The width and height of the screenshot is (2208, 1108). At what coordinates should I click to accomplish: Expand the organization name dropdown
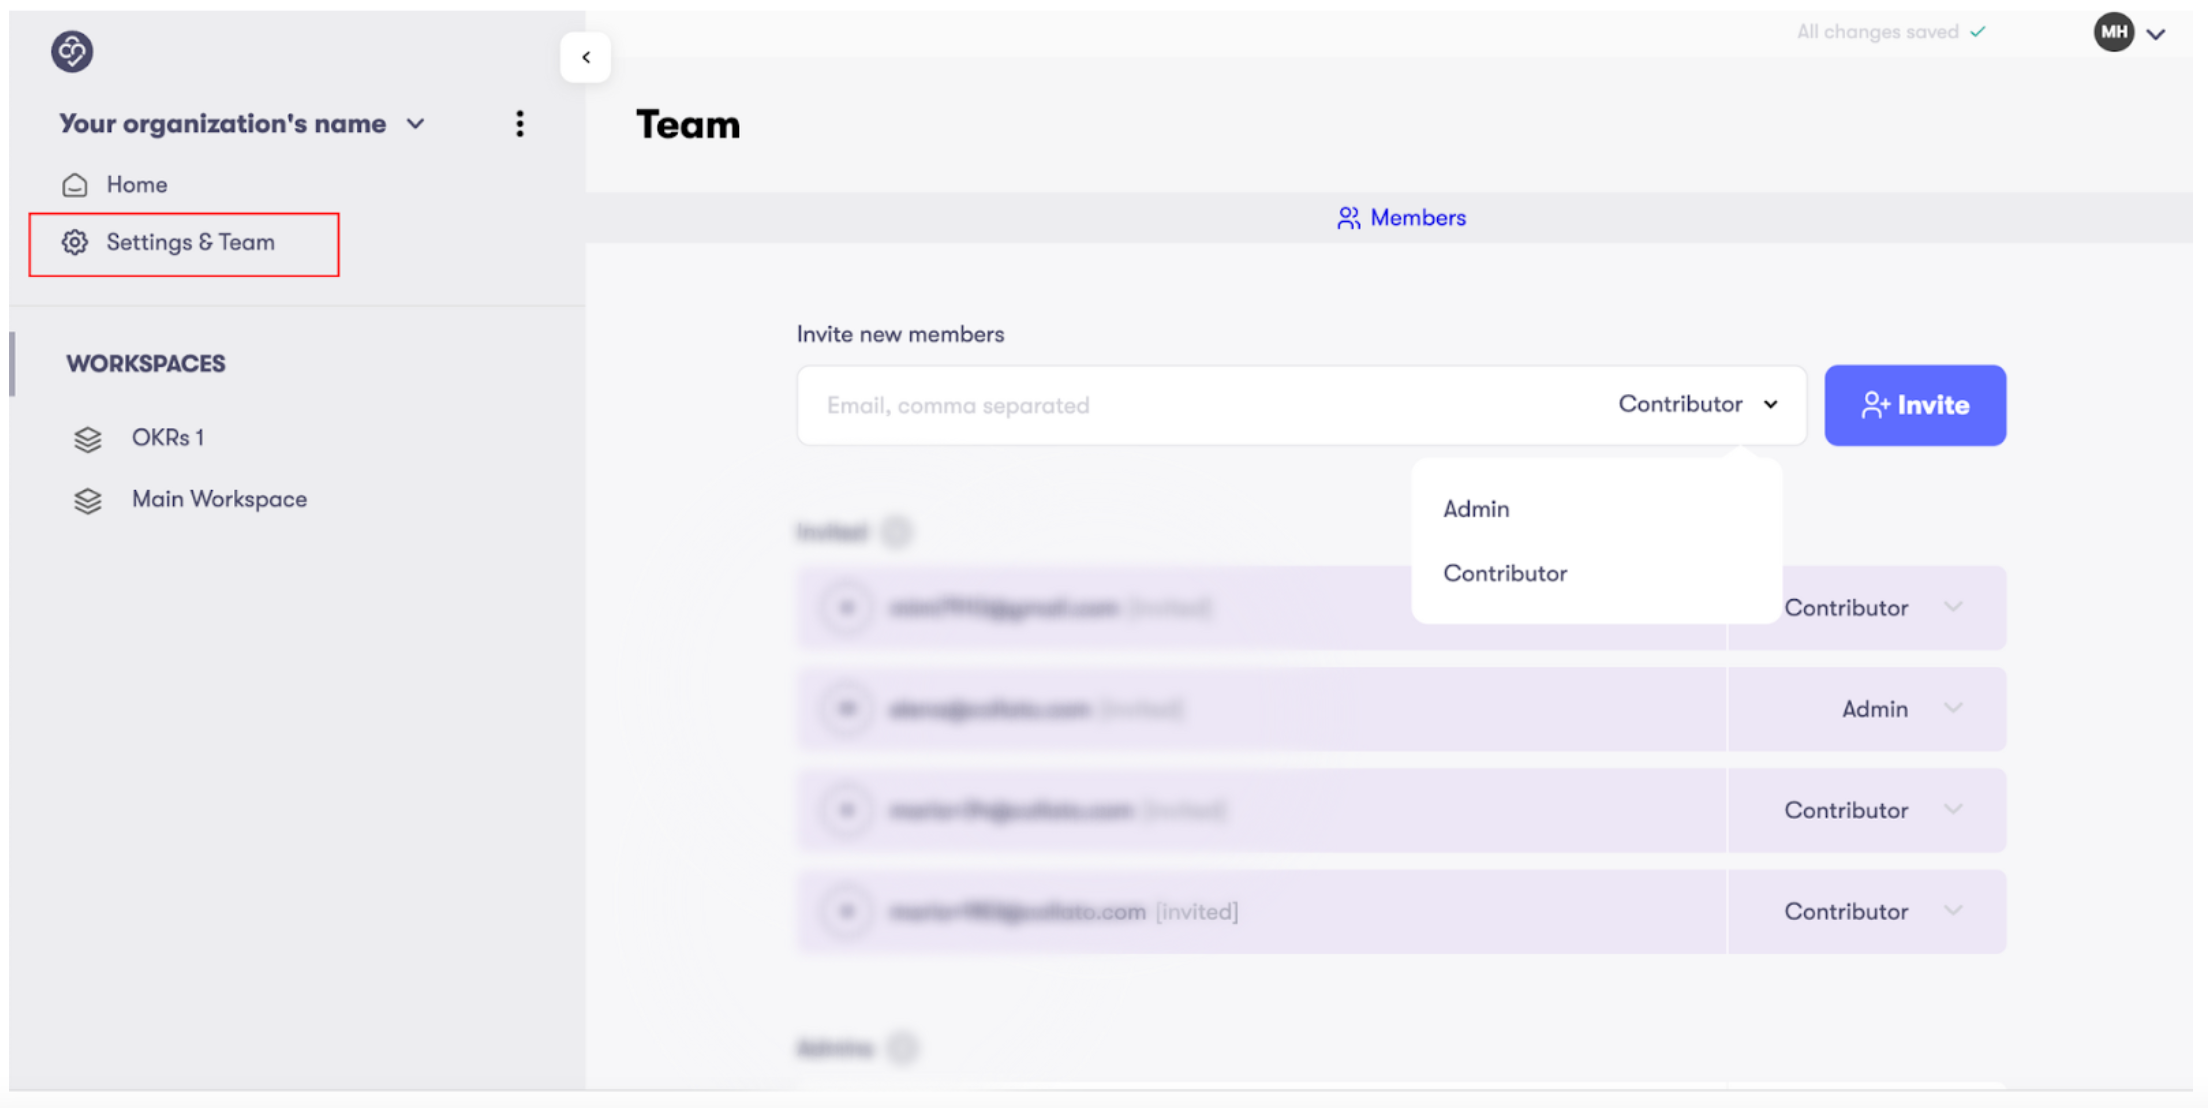pos(416,124)
